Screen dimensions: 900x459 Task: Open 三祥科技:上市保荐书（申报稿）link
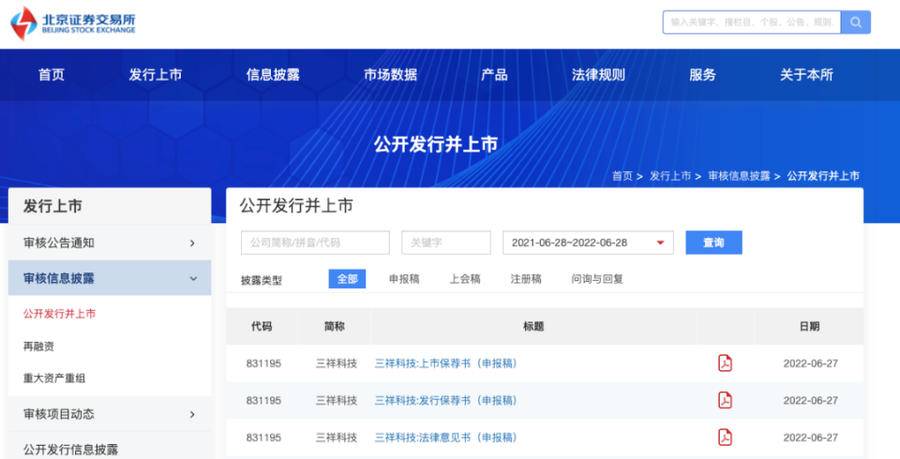click(446, 363)
